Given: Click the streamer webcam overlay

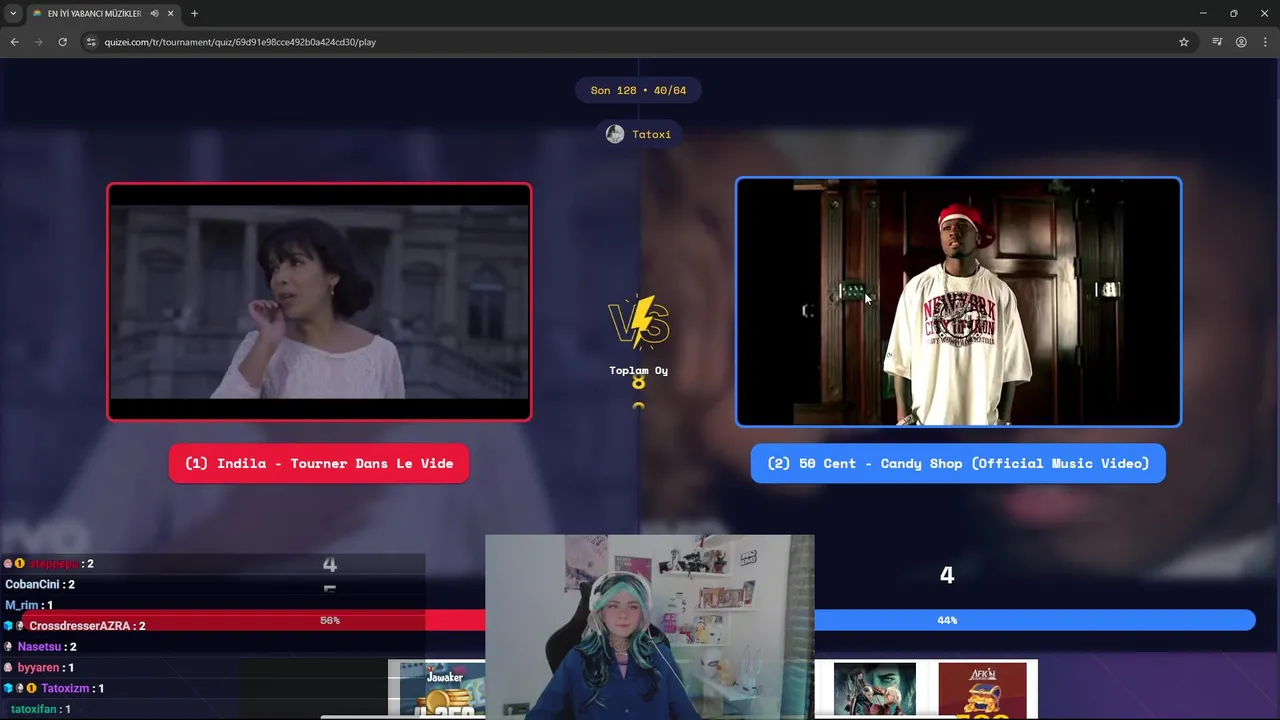Looking at the screenshot, I should coord(650,627).
